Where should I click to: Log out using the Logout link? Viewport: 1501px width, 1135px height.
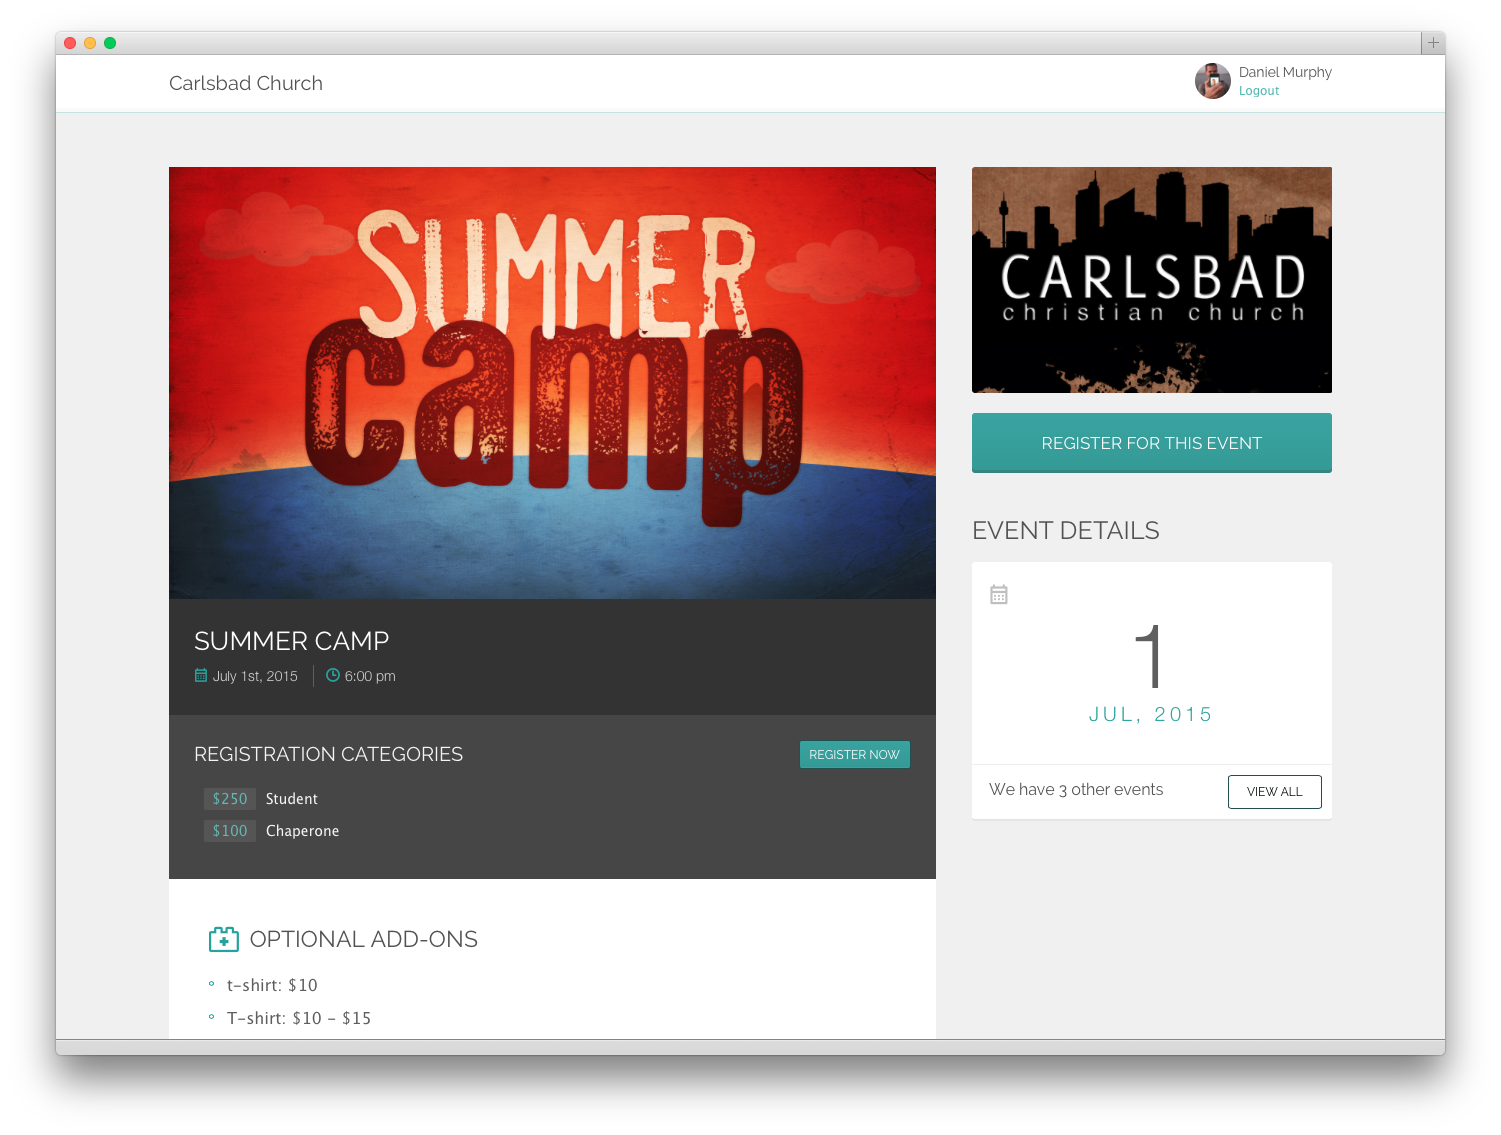click(1259, 91)
